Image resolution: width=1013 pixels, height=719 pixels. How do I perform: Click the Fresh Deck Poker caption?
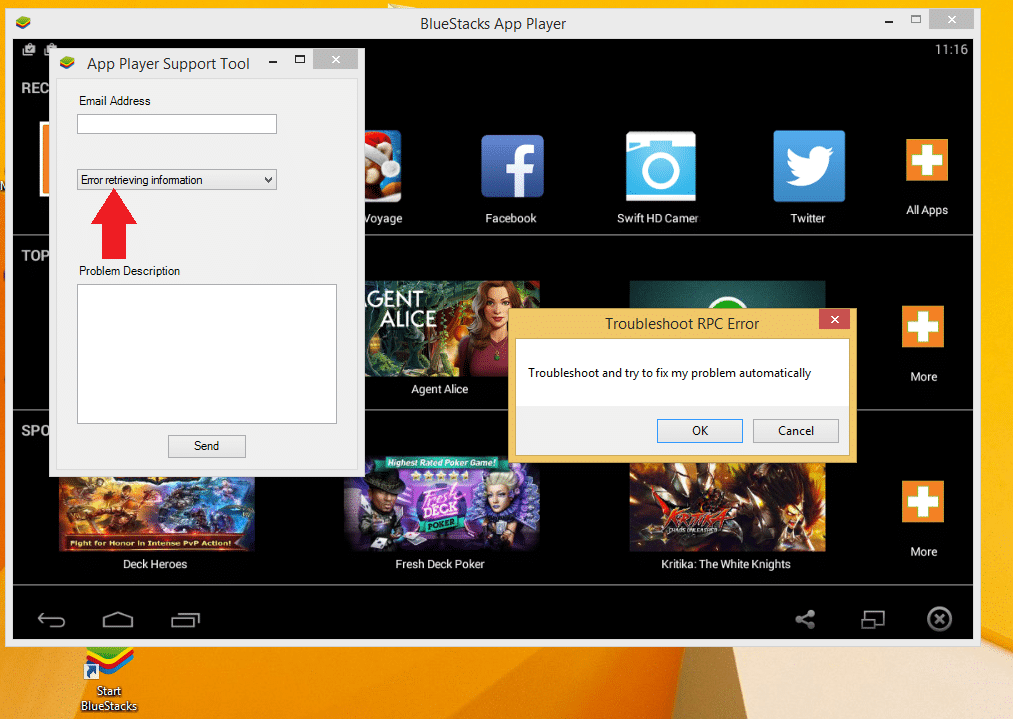point(440,564)
